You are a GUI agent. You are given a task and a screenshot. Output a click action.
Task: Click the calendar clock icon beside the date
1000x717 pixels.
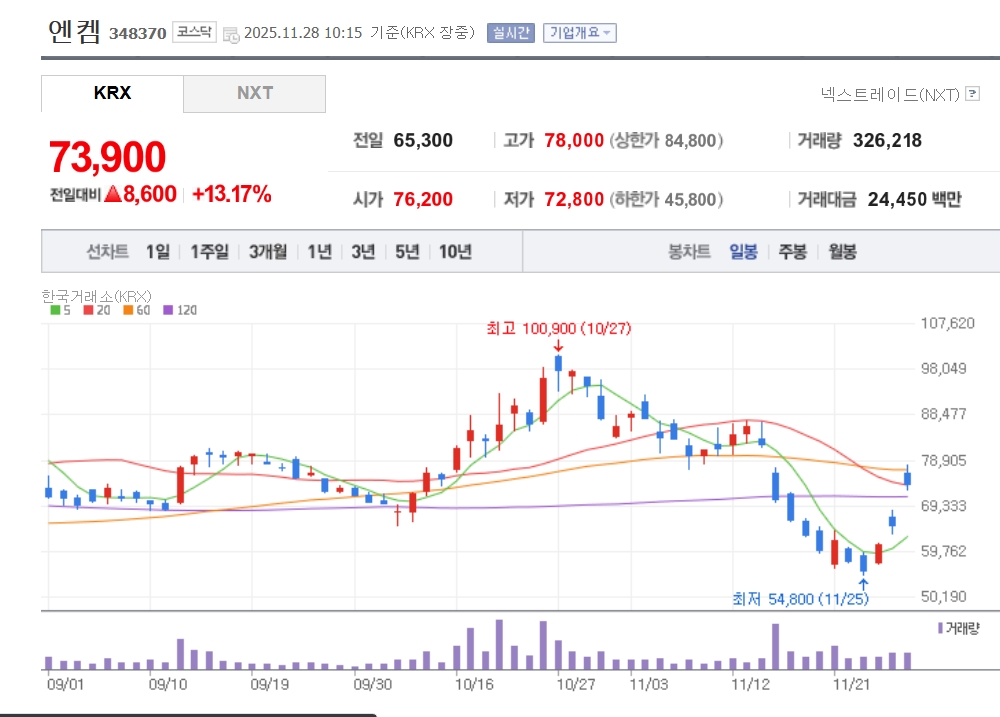tap(231, 34)
